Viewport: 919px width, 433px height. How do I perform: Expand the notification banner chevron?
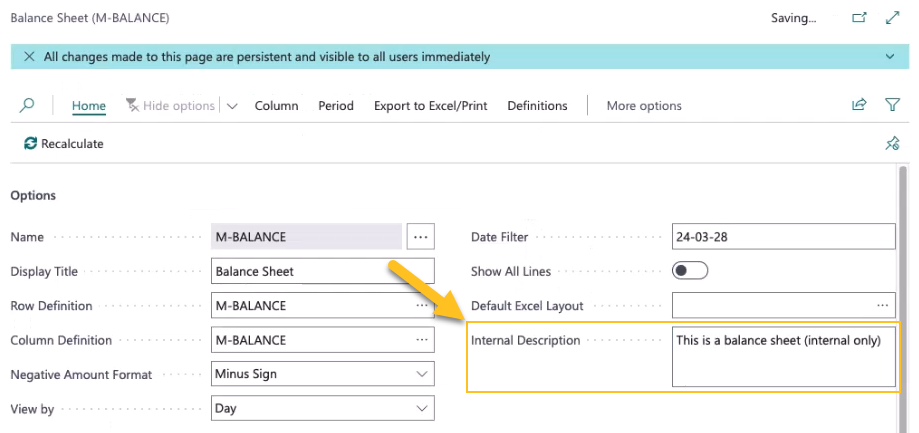890,57
